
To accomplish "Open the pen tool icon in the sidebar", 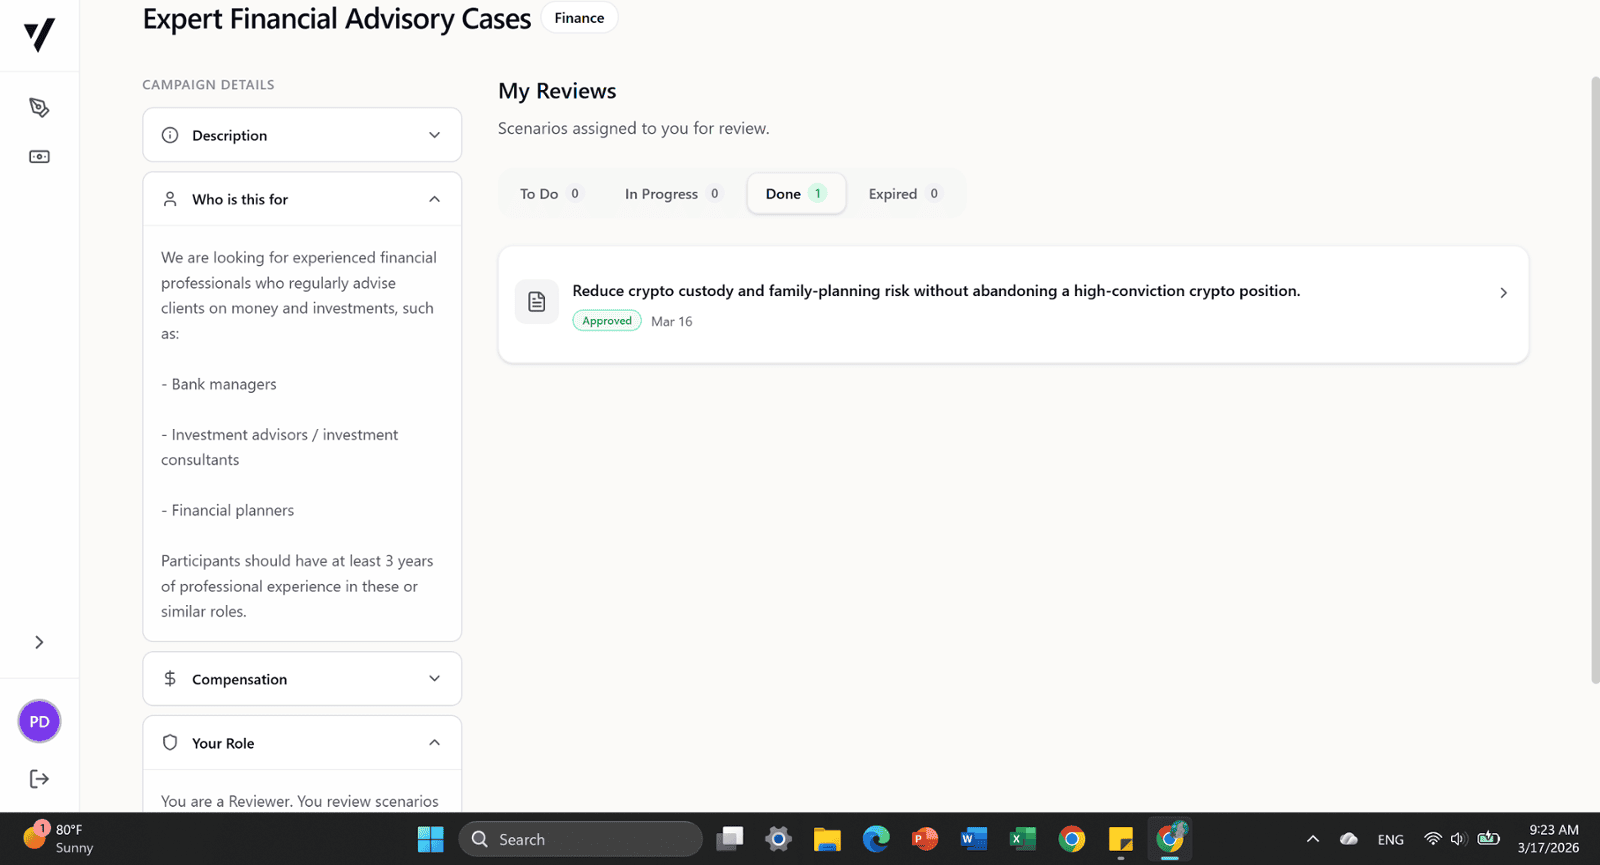I will click(39, 108).
